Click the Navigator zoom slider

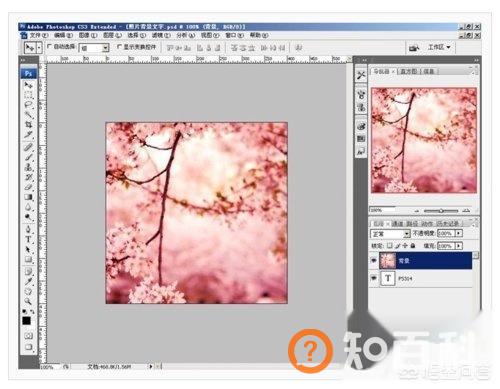click(x=441, y=211)
